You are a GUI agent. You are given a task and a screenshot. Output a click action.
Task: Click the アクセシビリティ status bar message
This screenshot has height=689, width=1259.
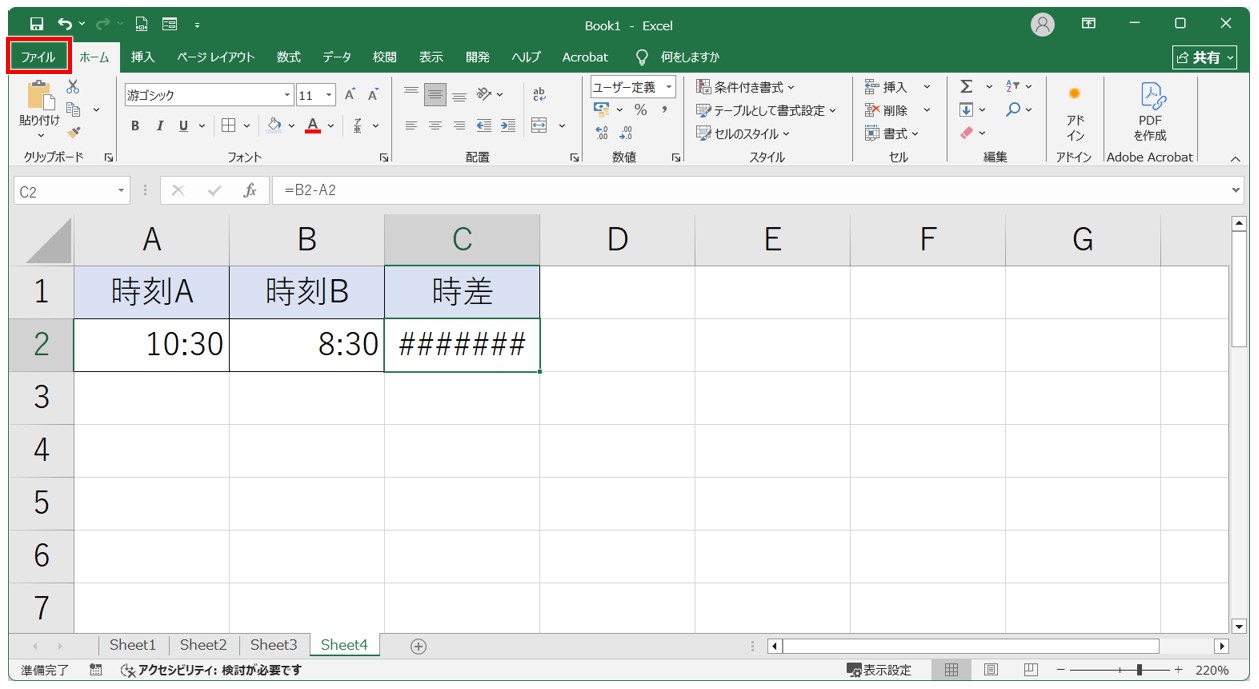[x=210, y=670]
